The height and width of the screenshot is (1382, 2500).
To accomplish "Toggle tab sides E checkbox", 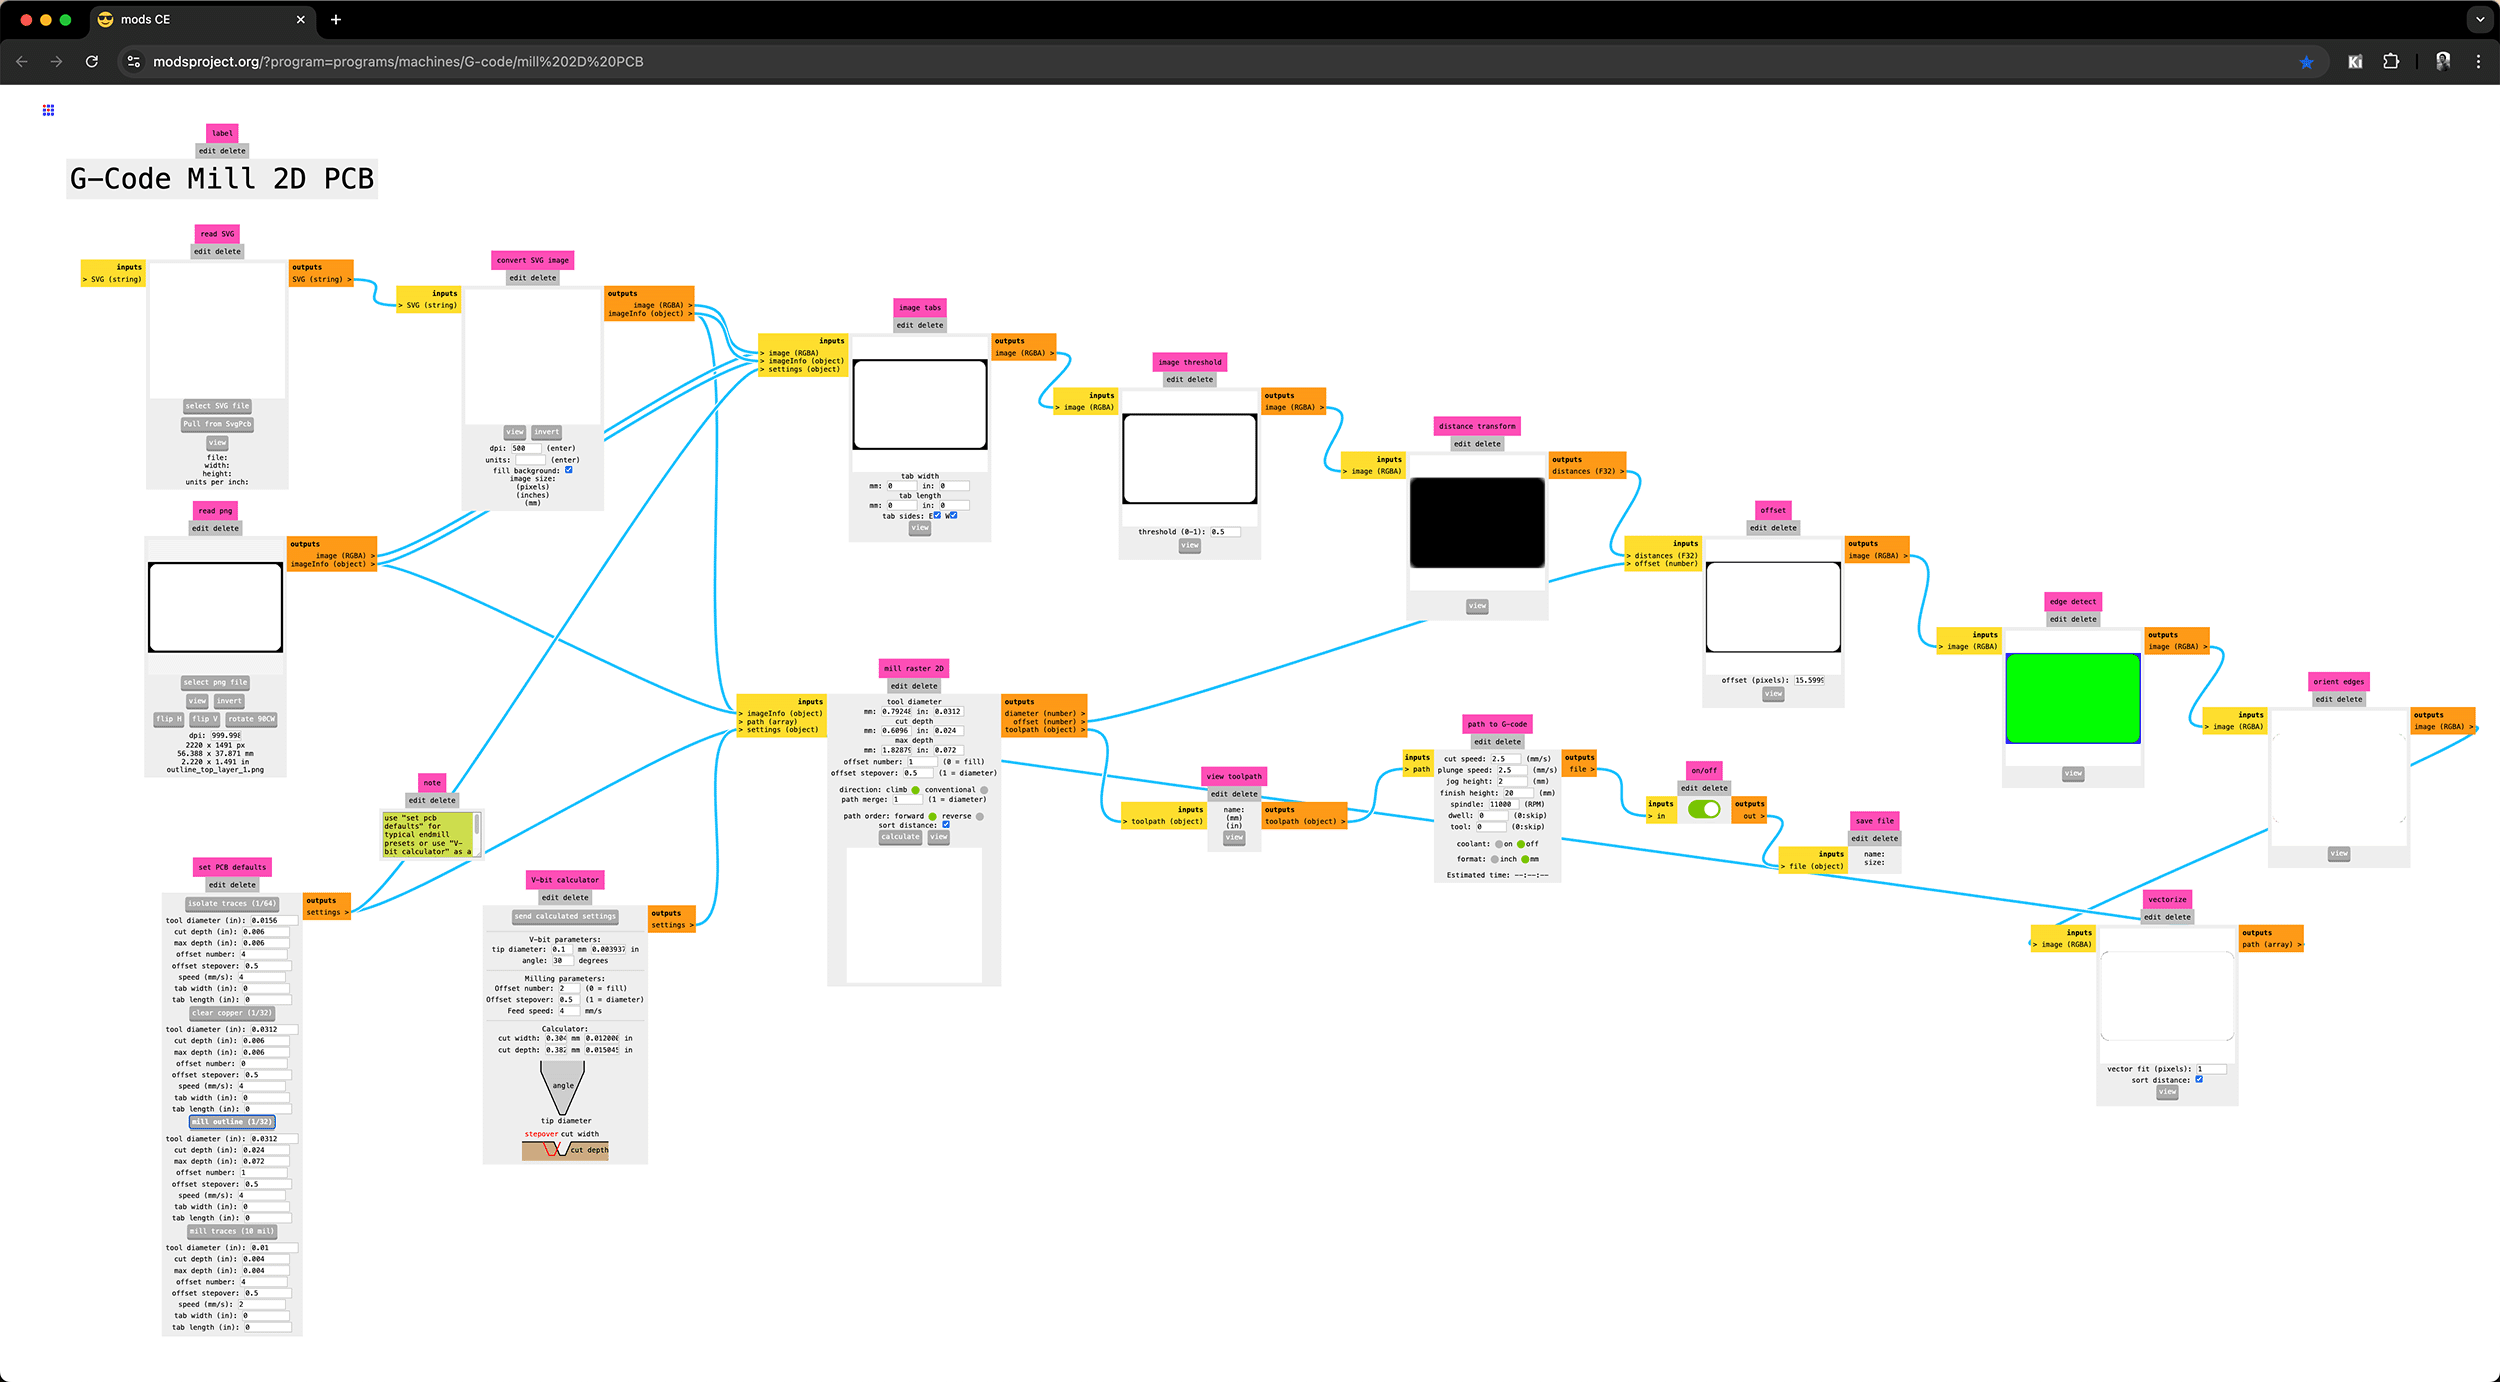I will 937,516.
